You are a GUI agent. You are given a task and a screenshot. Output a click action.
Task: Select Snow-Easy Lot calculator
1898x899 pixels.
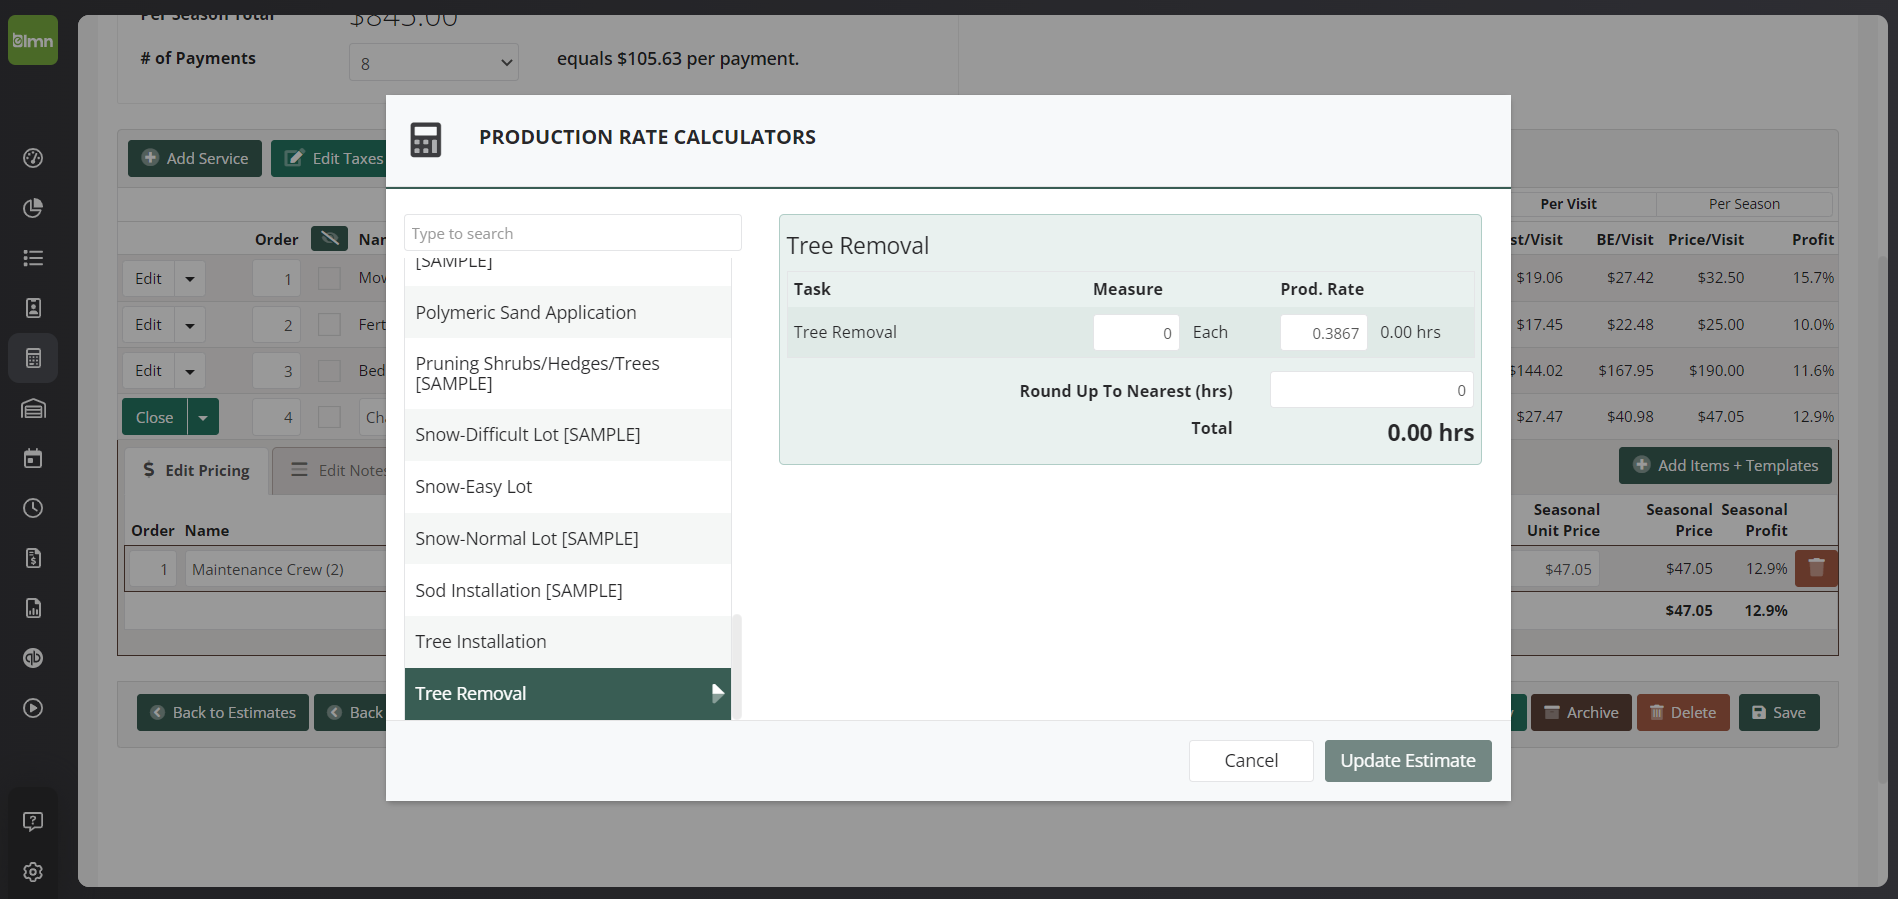click(568, 486)
